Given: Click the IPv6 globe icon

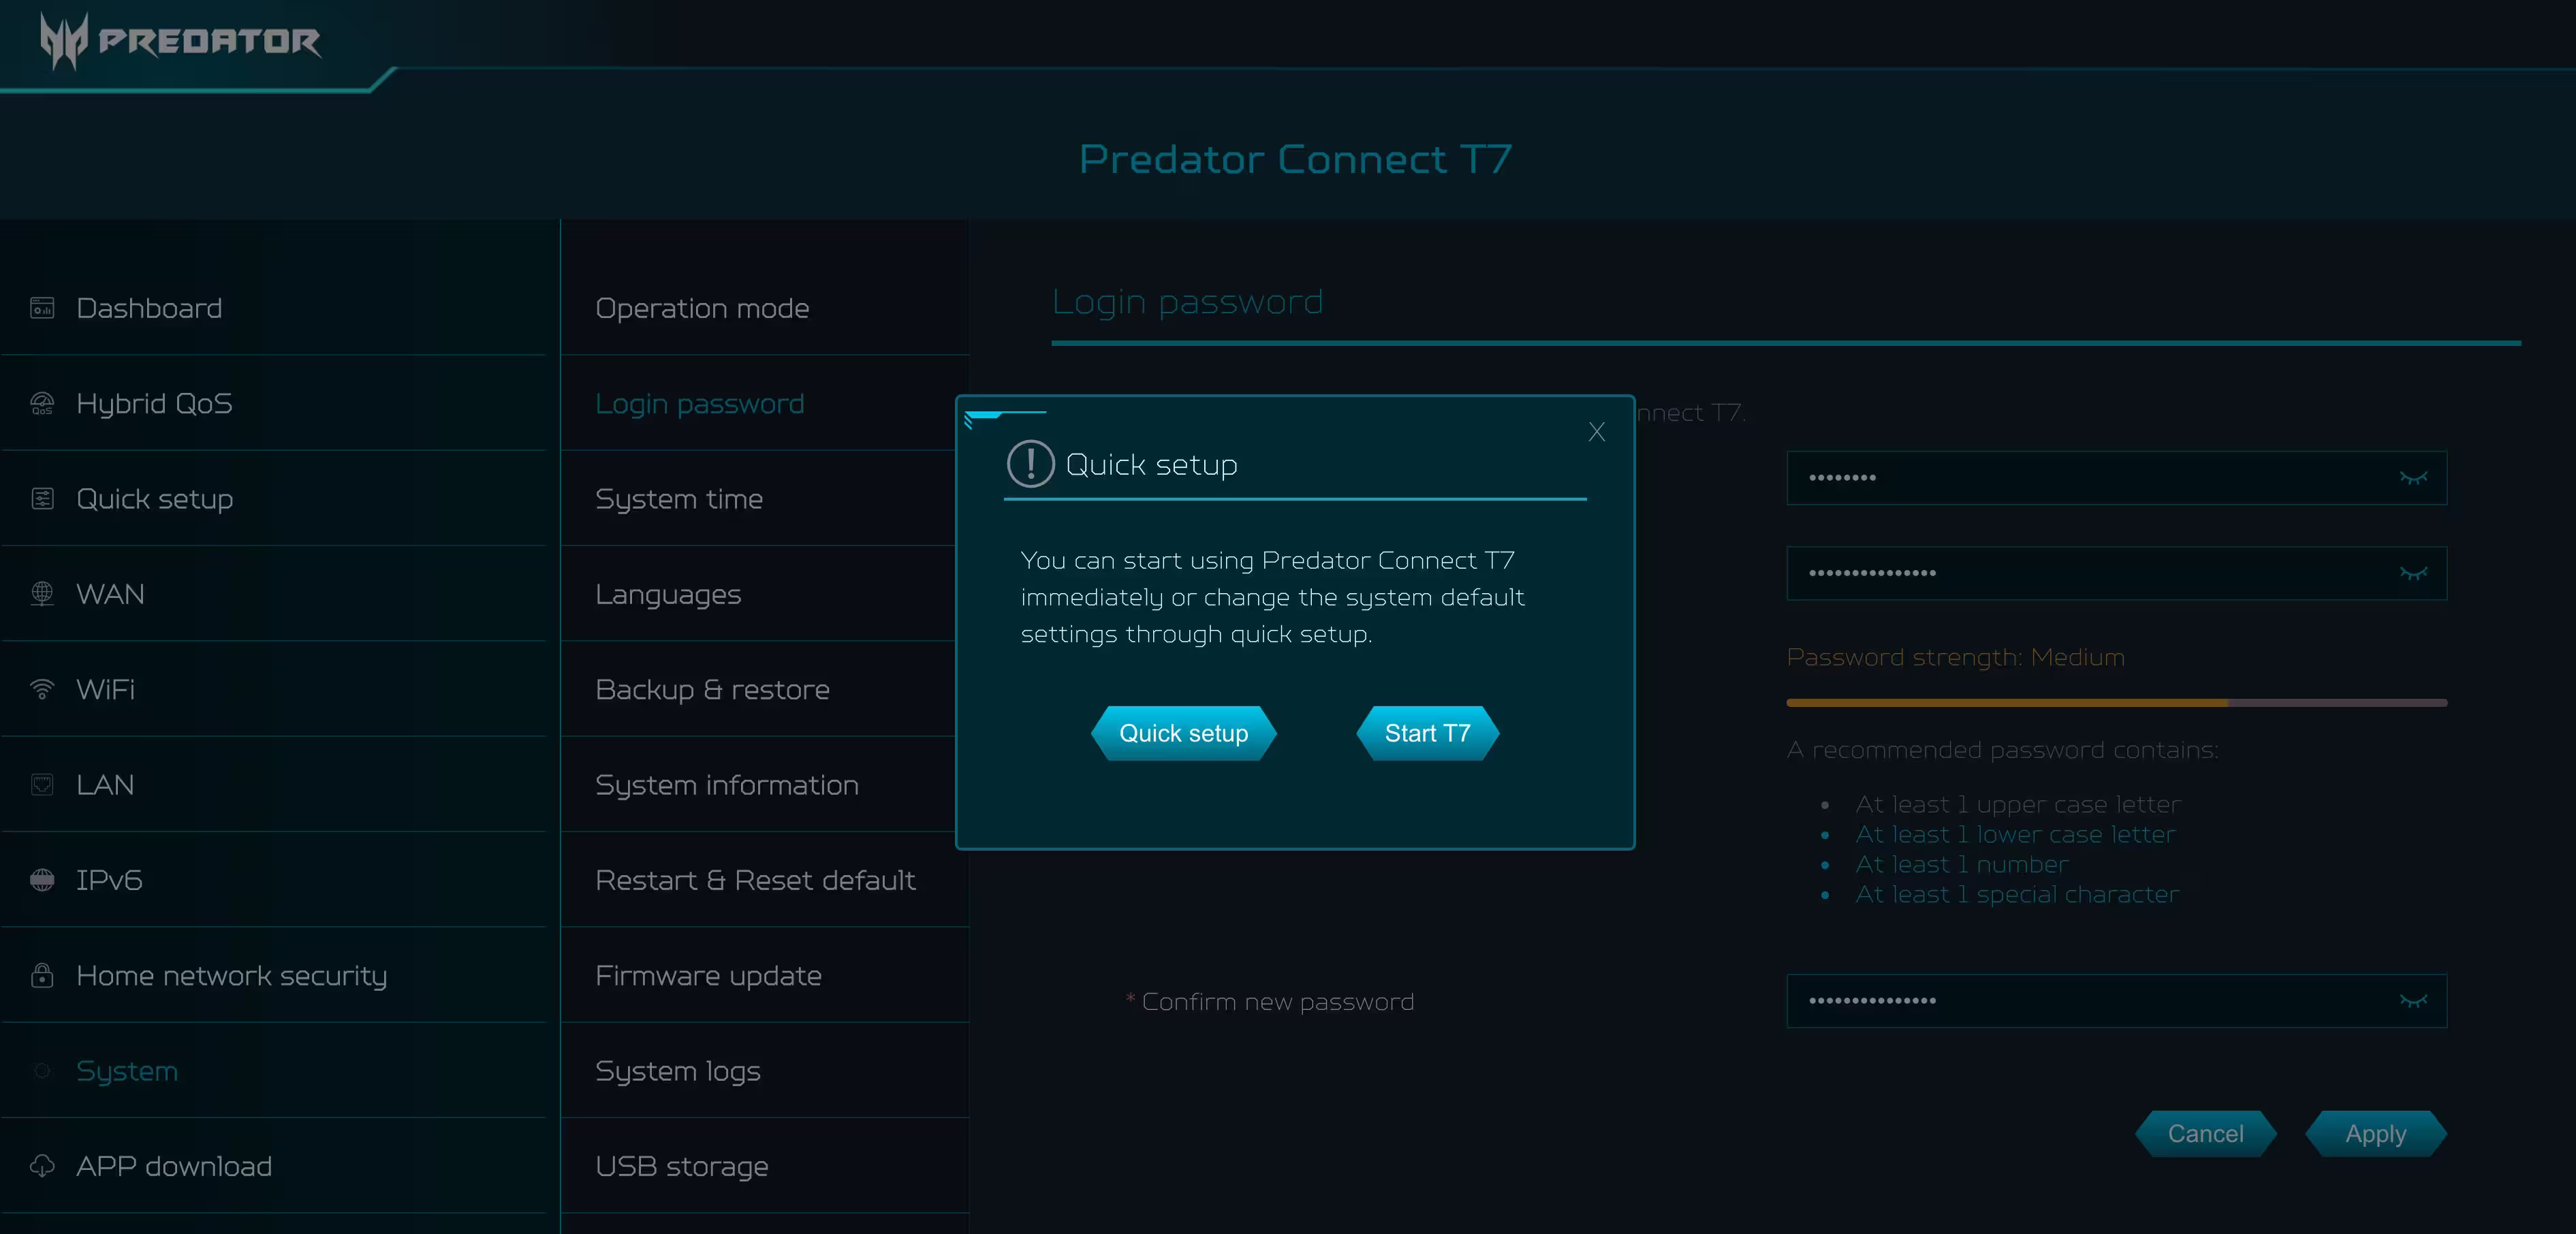Looking at the screenshot, I should pos(42,880).
